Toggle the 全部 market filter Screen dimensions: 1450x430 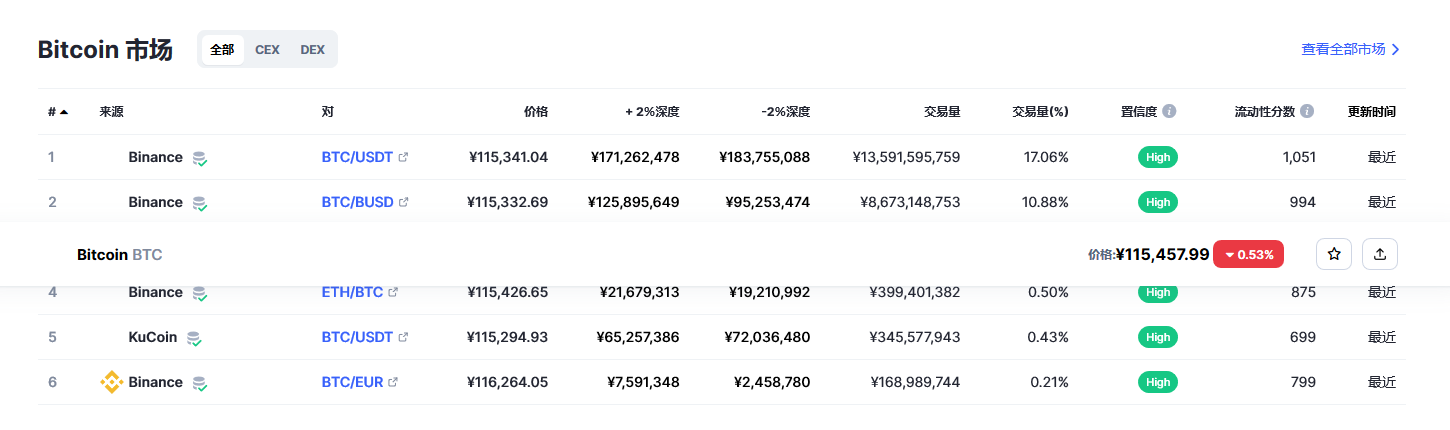click(222, 49)
